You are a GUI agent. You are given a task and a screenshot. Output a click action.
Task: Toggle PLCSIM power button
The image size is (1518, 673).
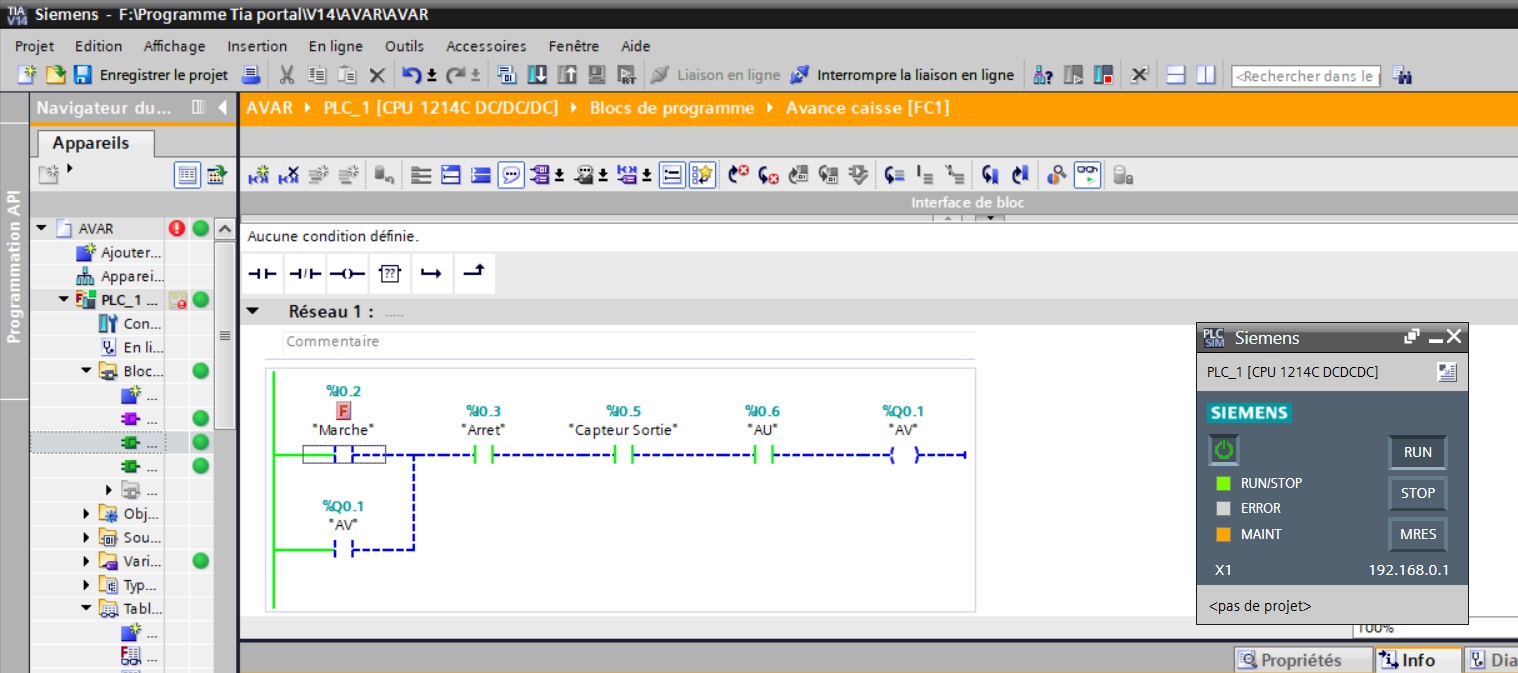point(1222,451)
